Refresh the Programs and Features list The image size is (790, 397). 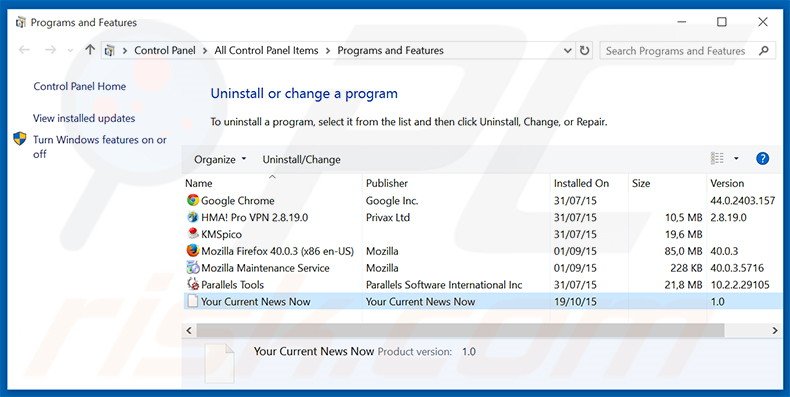click(x=584, y=50)
